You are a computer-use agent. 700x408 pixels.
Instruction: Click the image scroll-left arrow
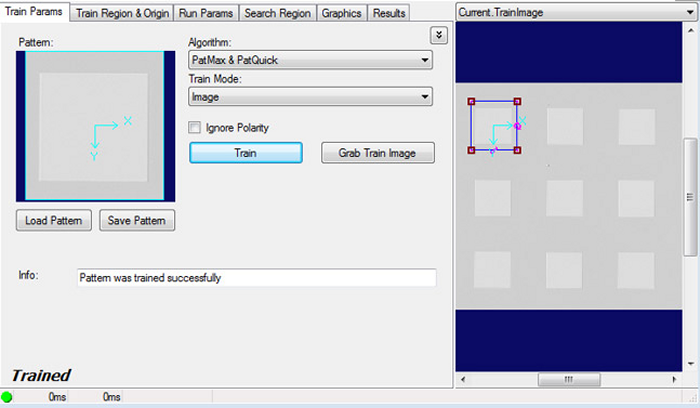tap(461, 380)
